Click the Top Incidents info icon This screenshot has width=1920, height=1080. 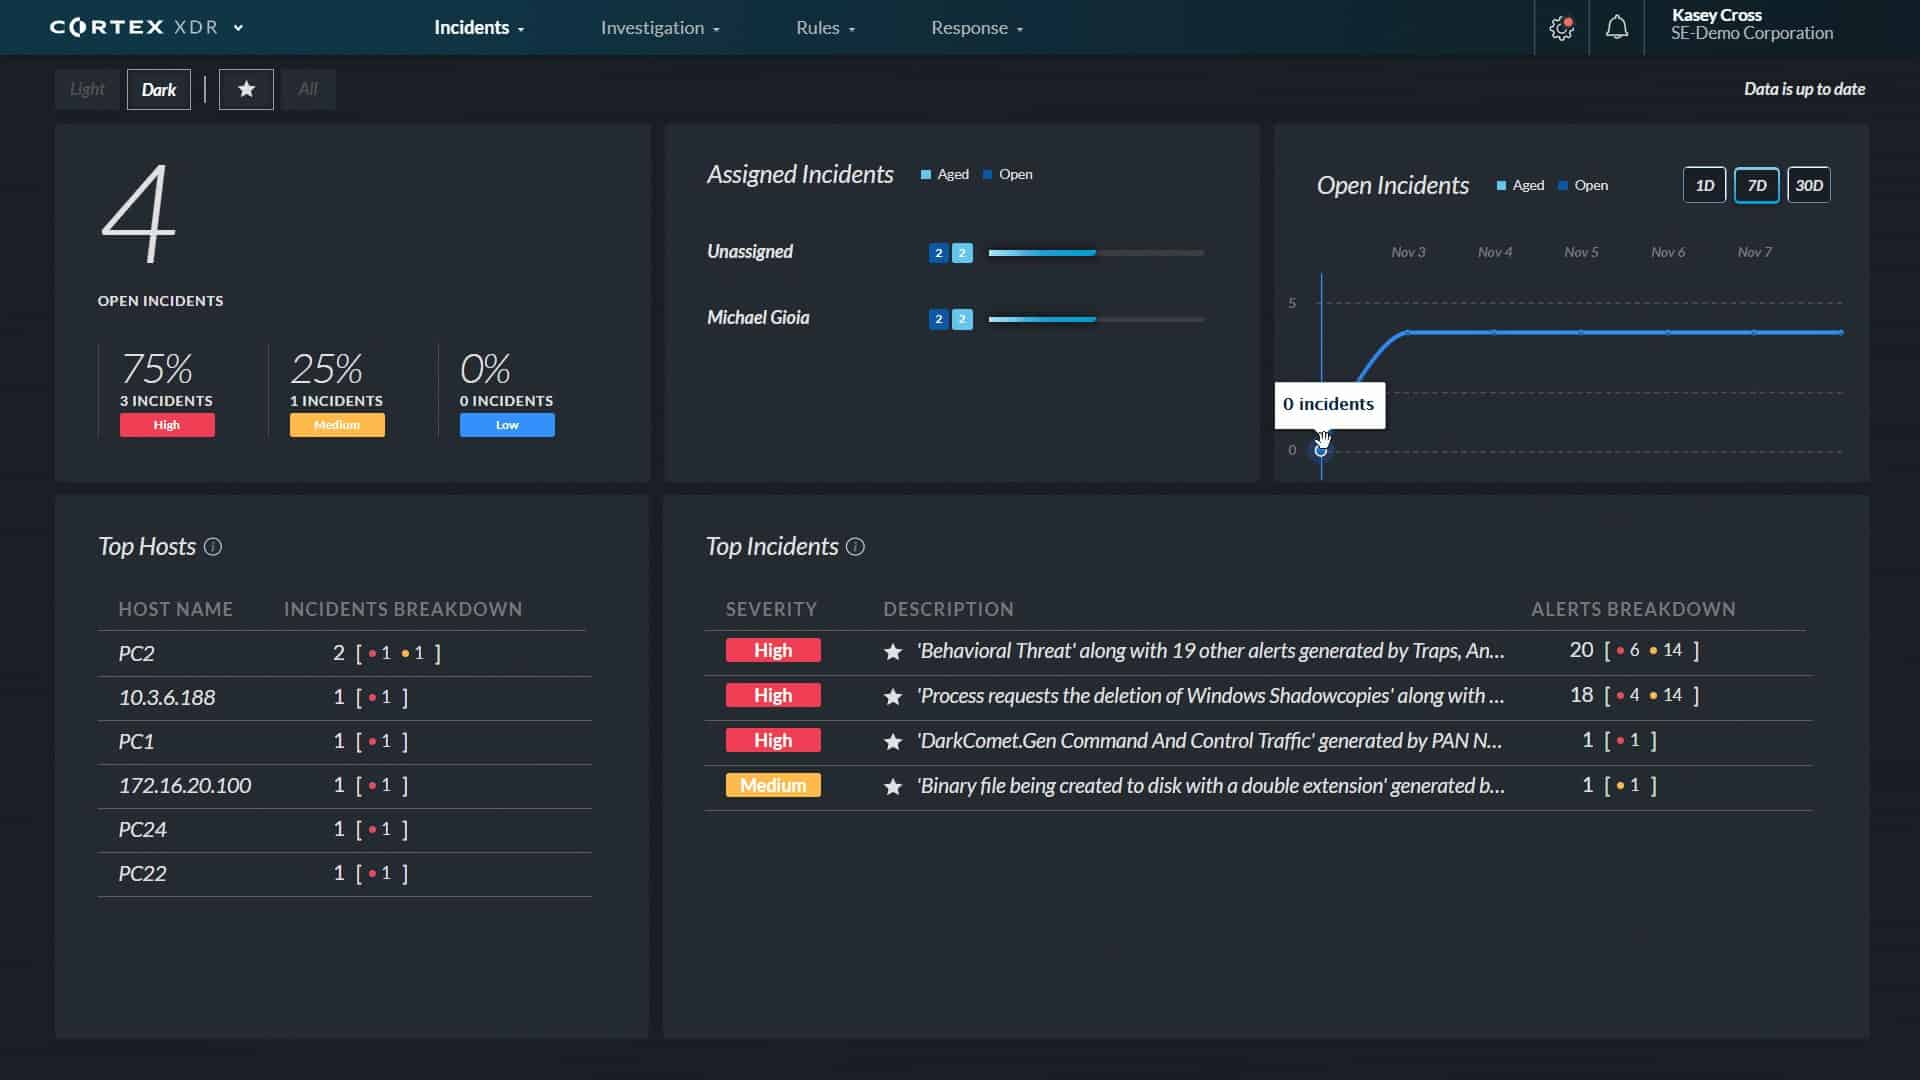click(x=855, y=547)
